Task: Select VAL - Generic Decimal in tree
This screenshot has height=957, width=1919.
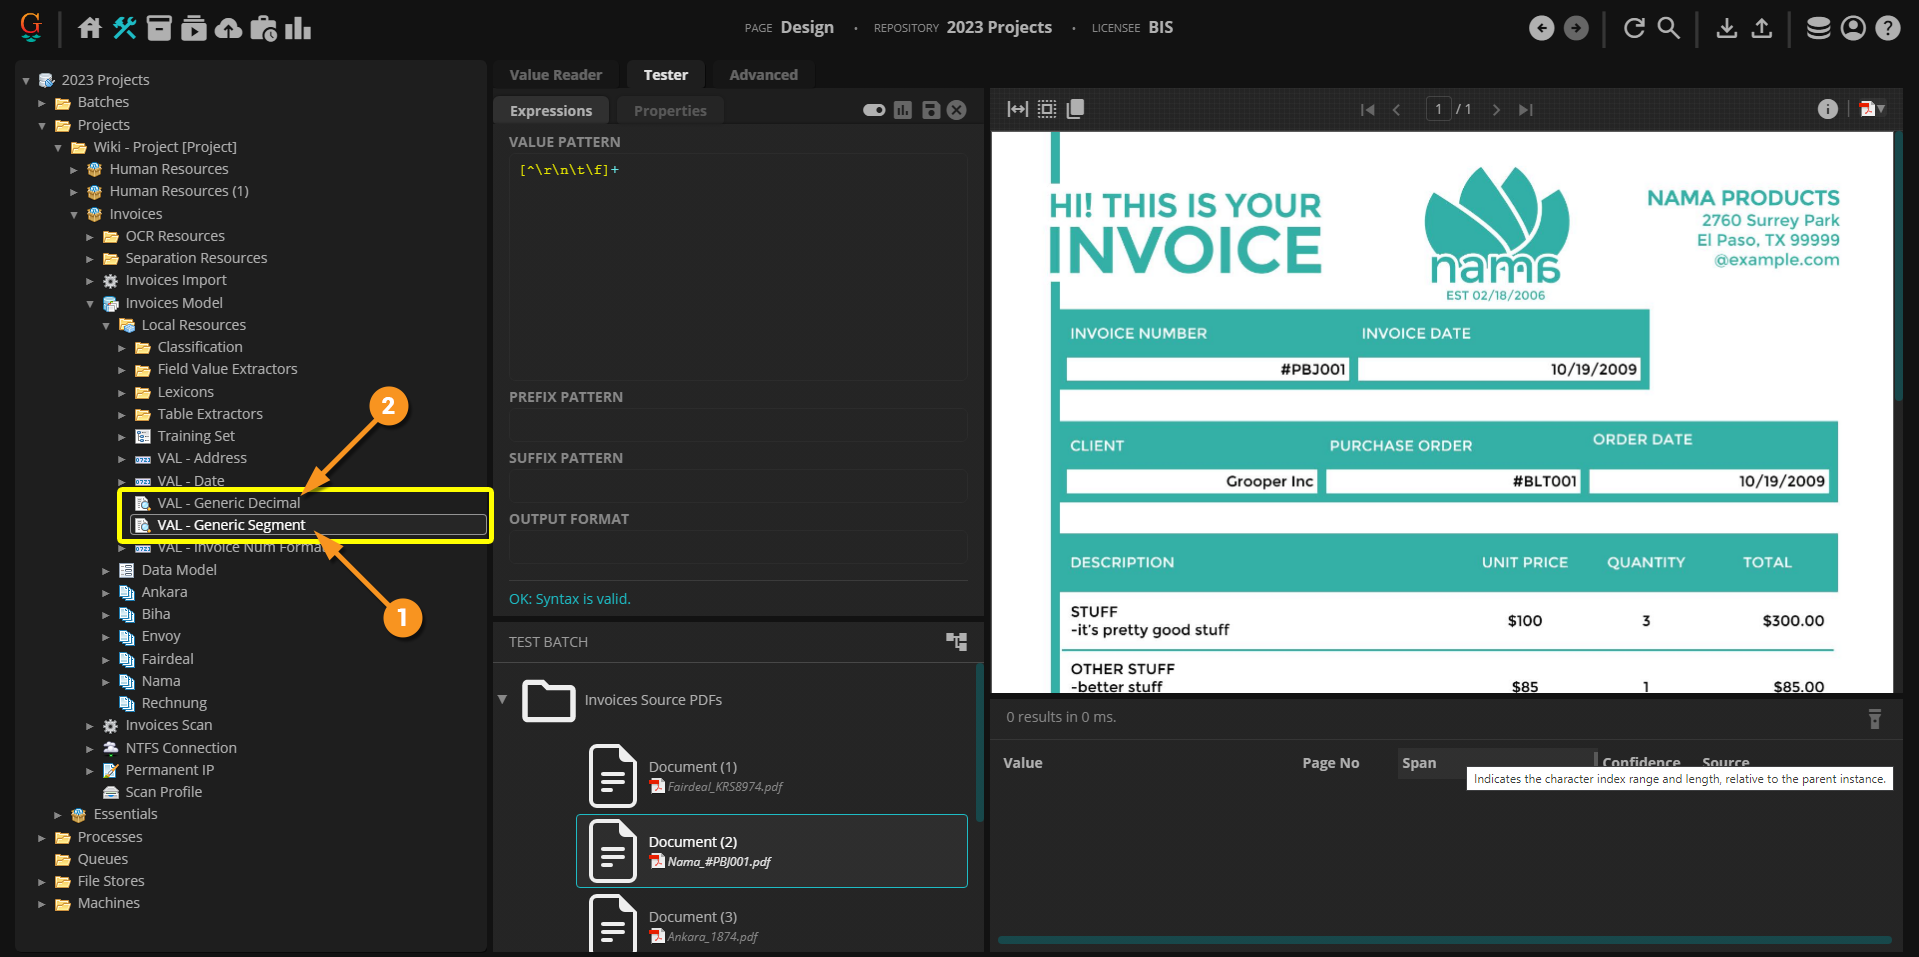Action: pos(228,503)
